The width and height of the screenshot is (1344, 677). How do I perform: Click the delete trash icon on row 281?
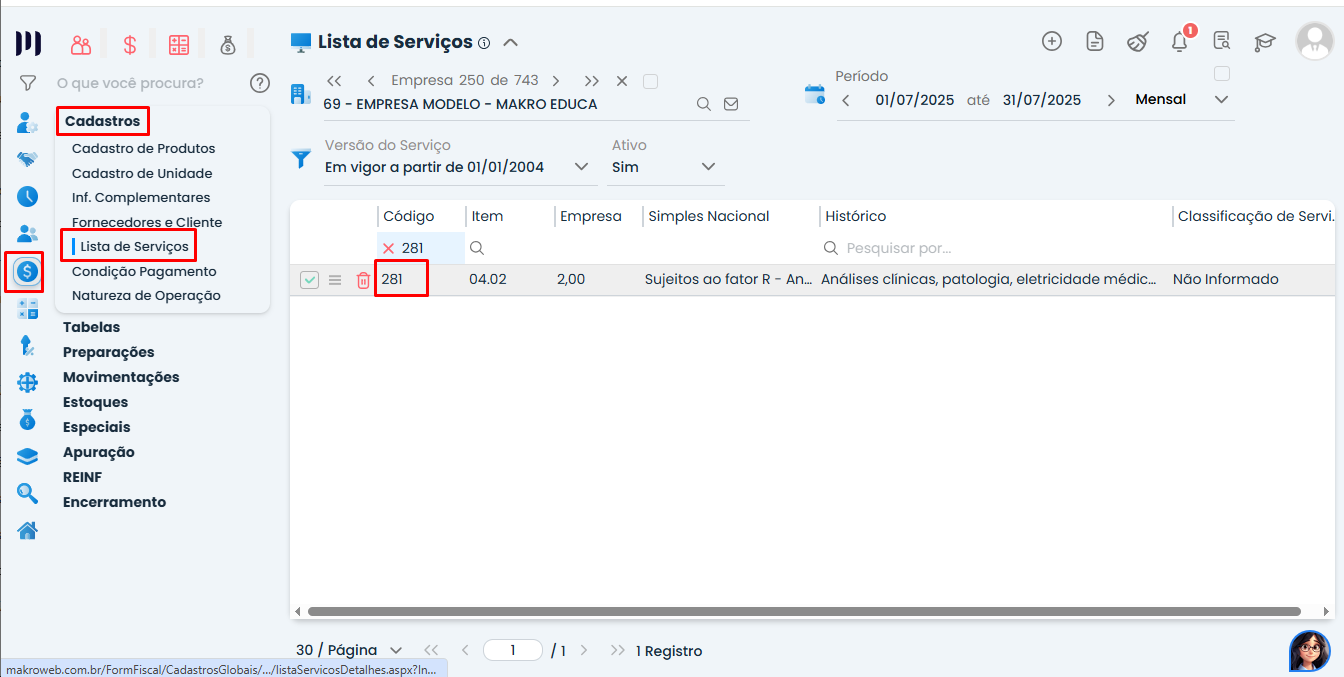click(x=362, y=279)
